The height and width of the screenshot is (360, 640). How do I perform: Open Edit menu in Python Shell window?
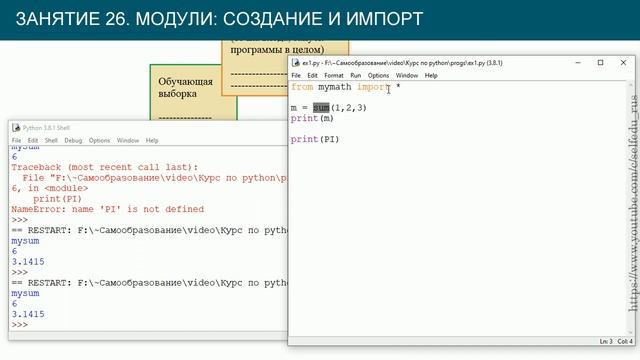(x=33, y=140)
